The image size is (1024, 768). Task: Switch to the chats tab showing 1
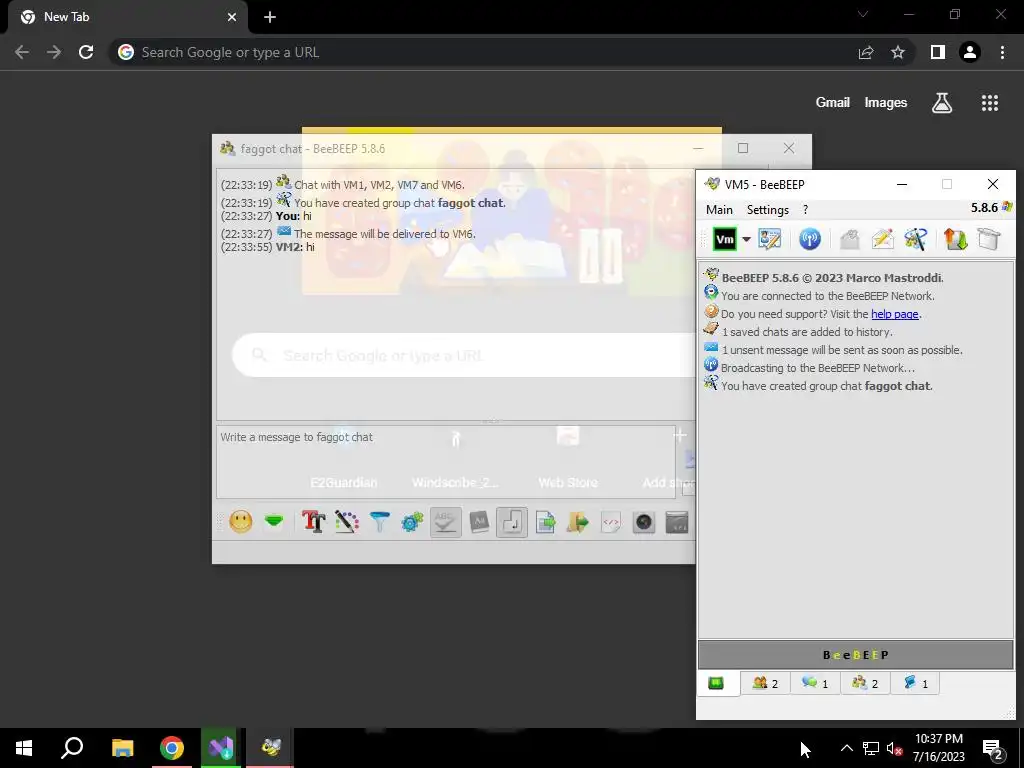pyautogui.click(x=815, y=683)
